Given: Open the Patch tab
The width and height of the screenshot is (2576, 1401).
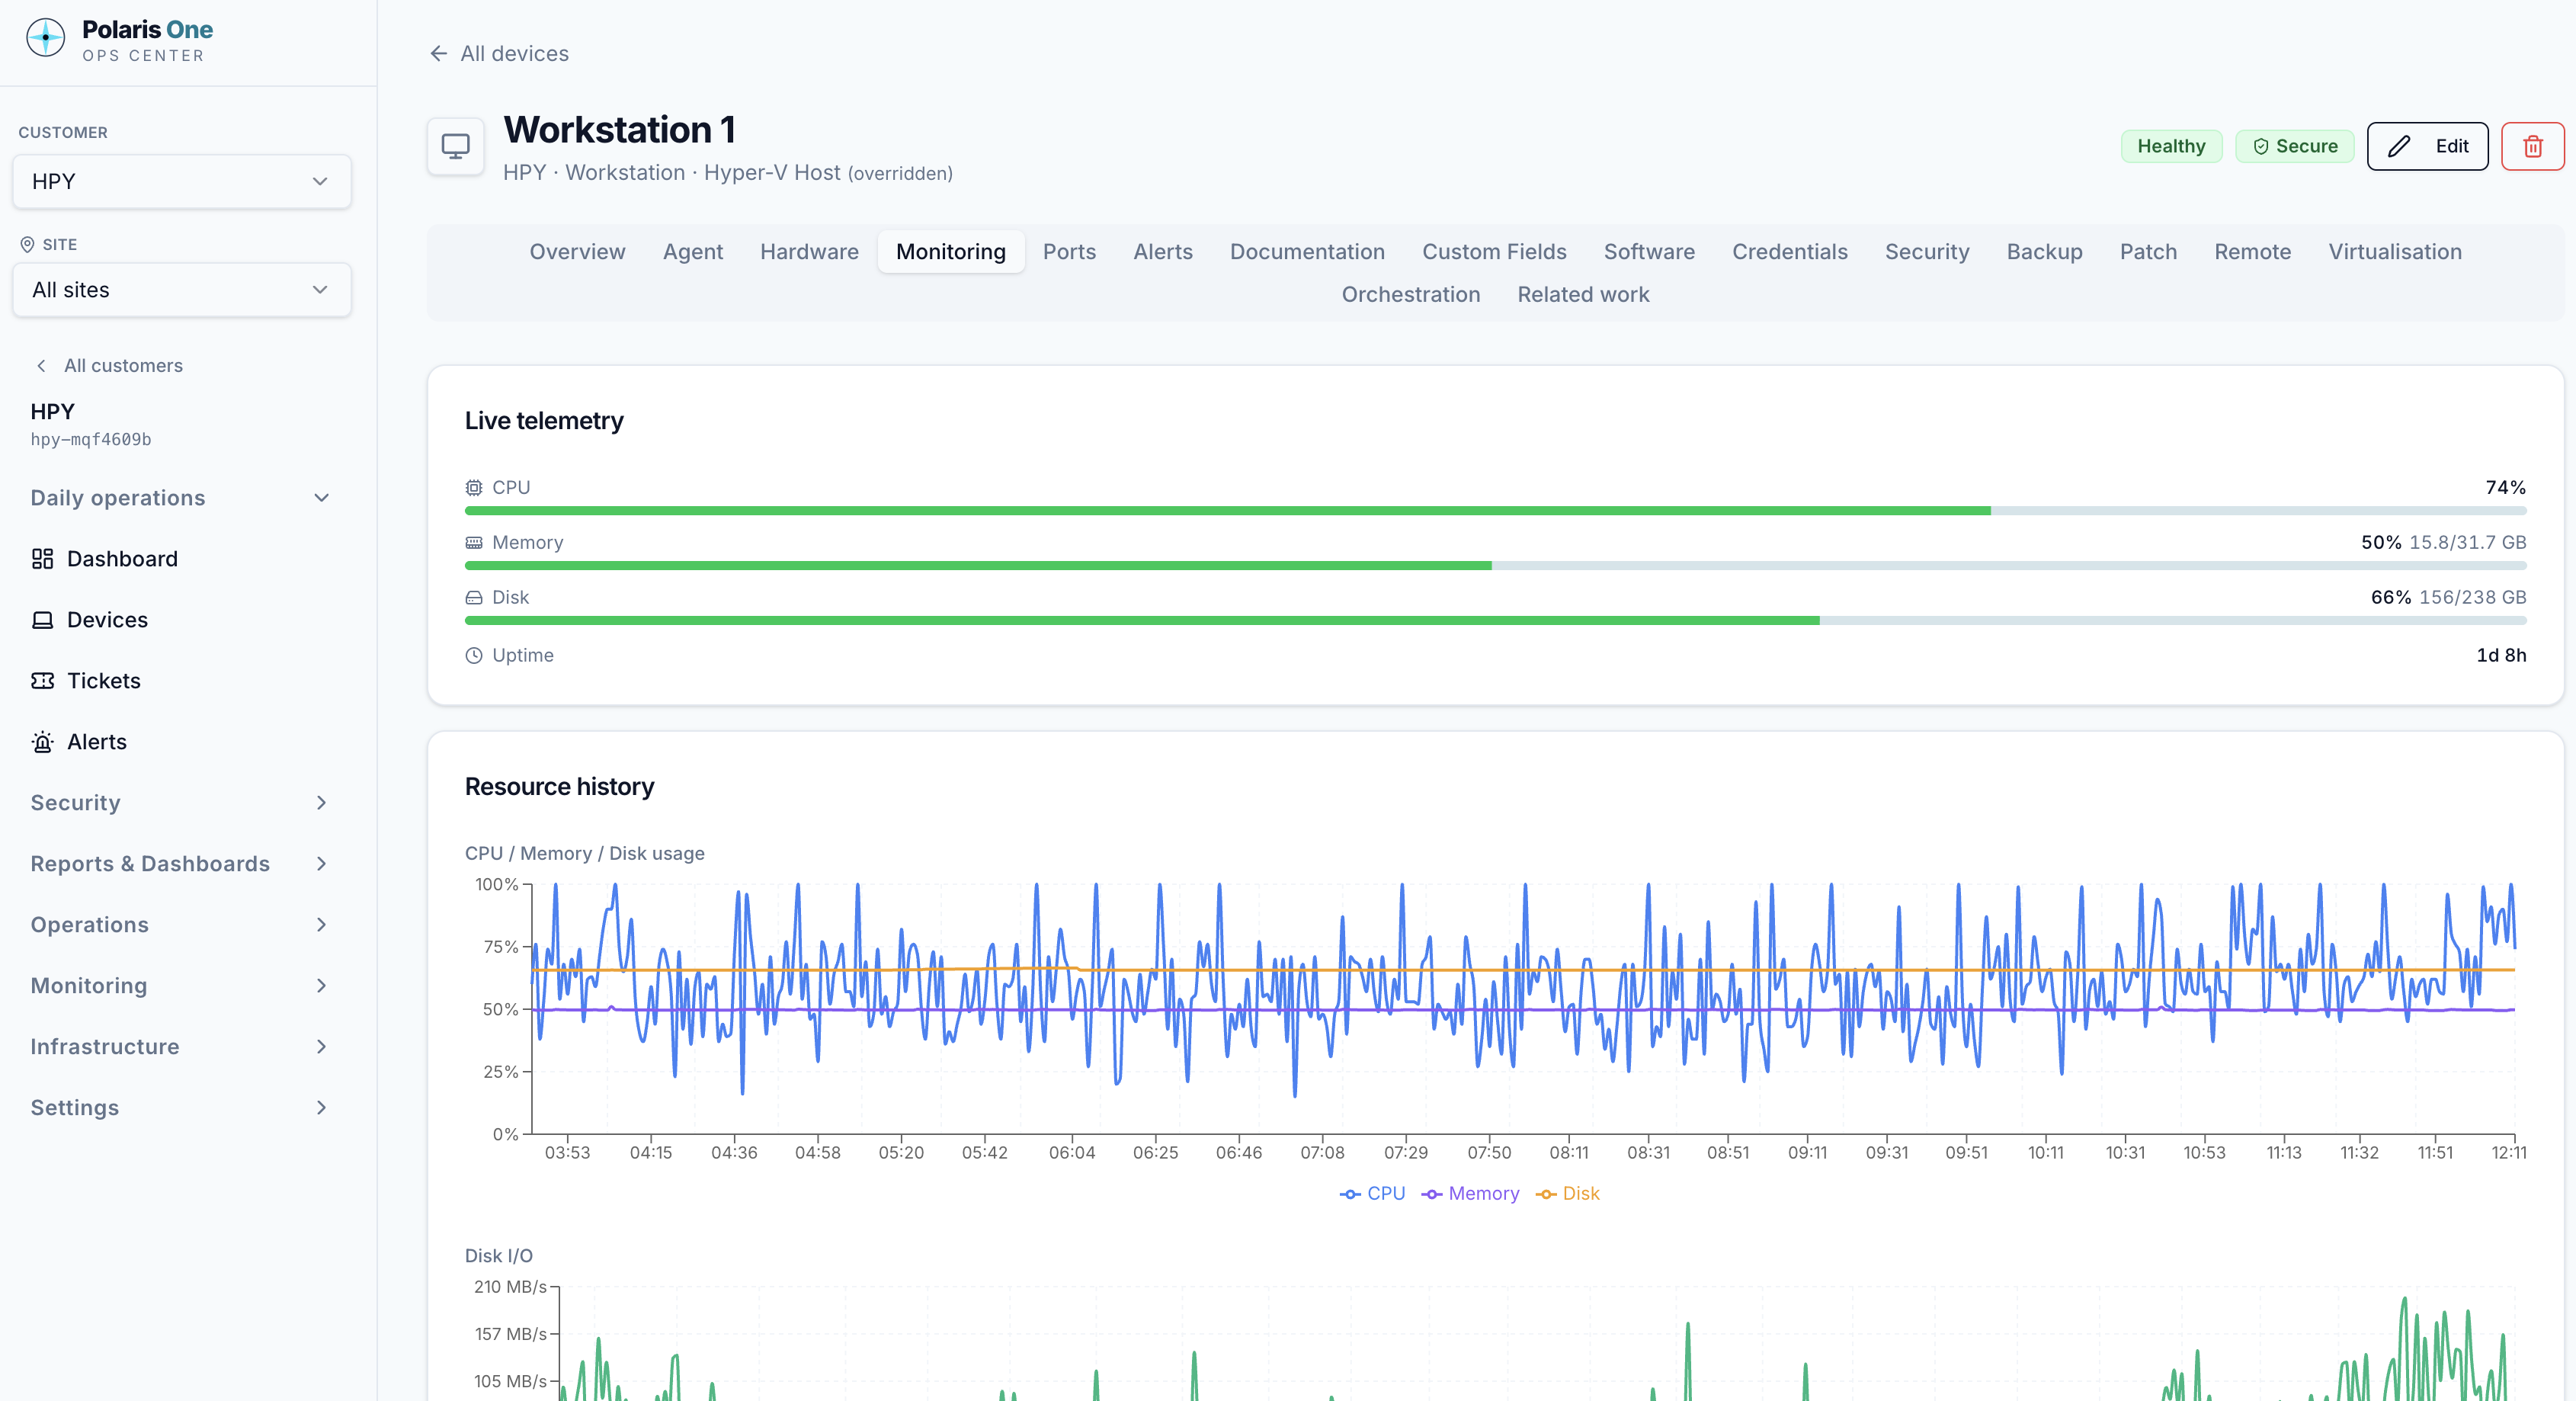Looking at the screenshot, I should (2148, 252).
